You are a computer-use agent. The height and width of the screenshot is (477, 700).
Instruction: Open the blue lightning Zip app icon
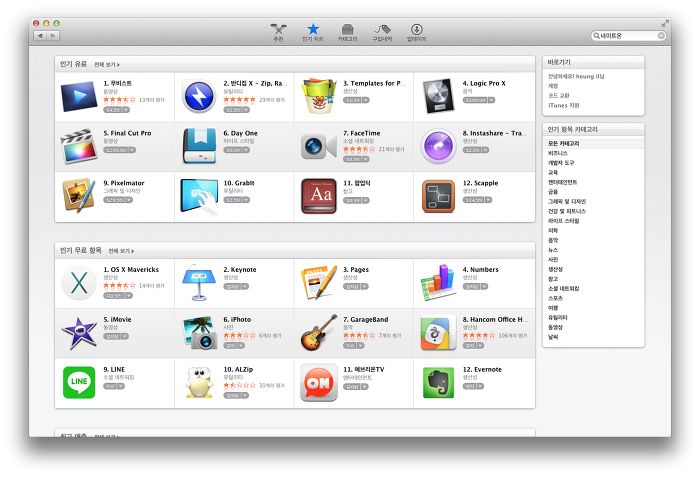(199, 96)
